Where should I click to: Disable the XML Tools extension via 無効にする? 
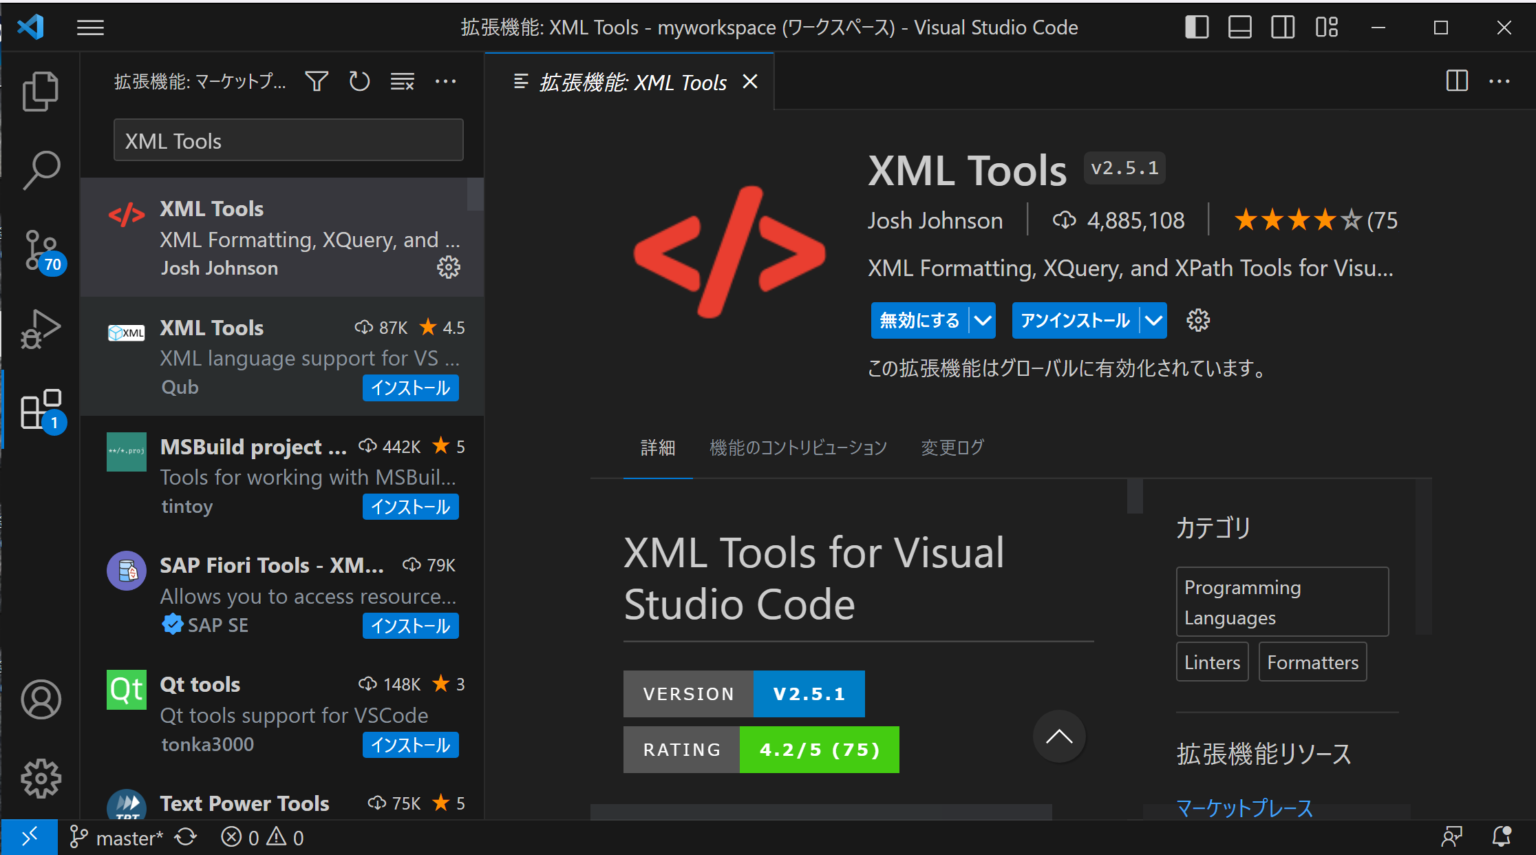coord(918,320)
